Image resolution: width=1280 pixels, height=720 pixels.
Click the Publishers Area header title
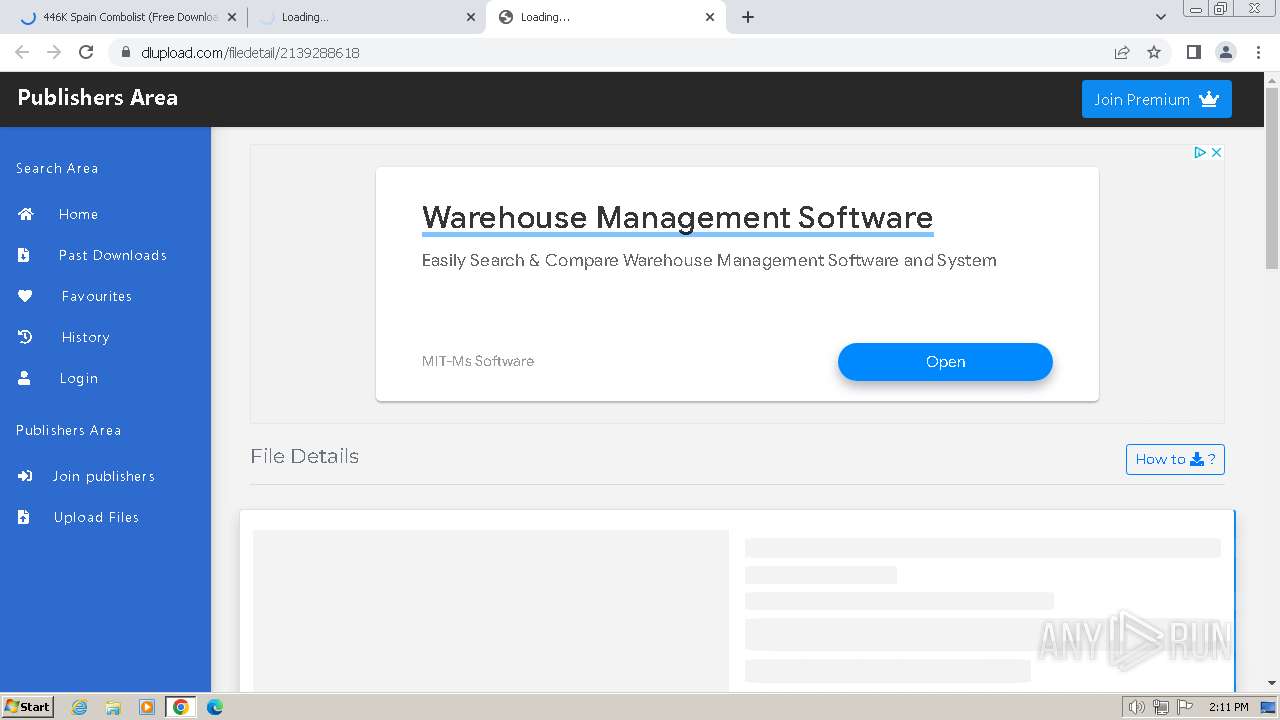pos(97,97)
